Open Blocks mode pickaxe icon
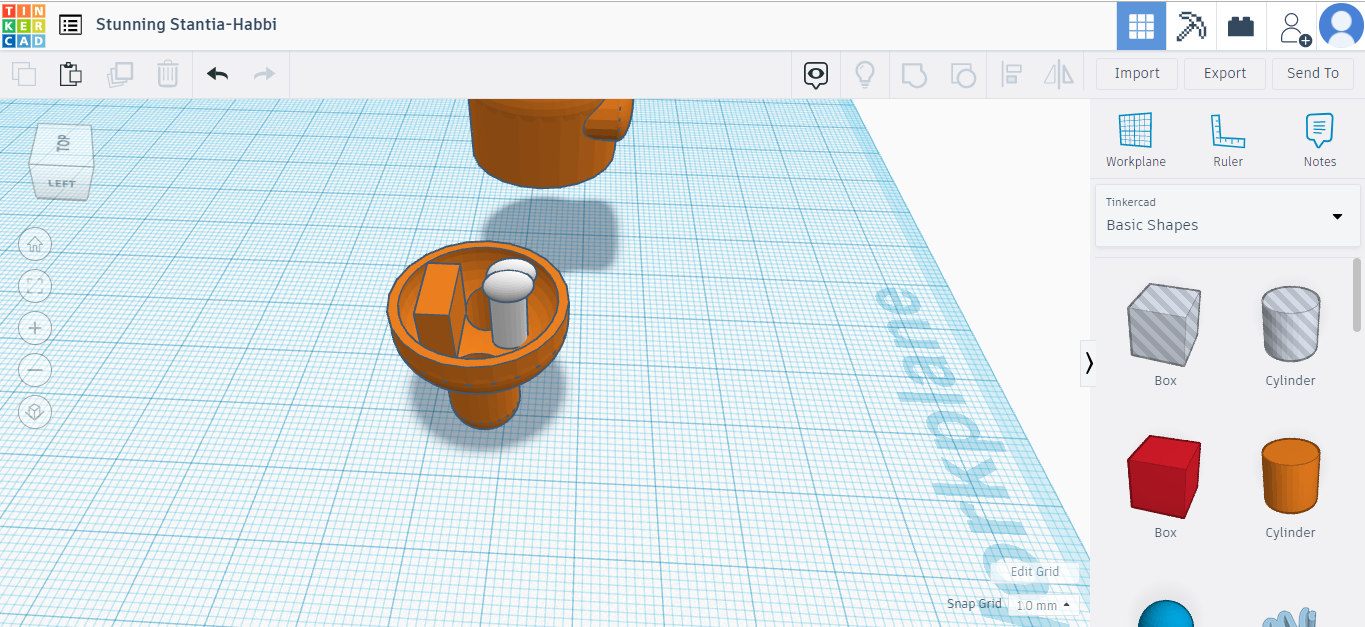The image size is (1365, 627). point(1191,26)
